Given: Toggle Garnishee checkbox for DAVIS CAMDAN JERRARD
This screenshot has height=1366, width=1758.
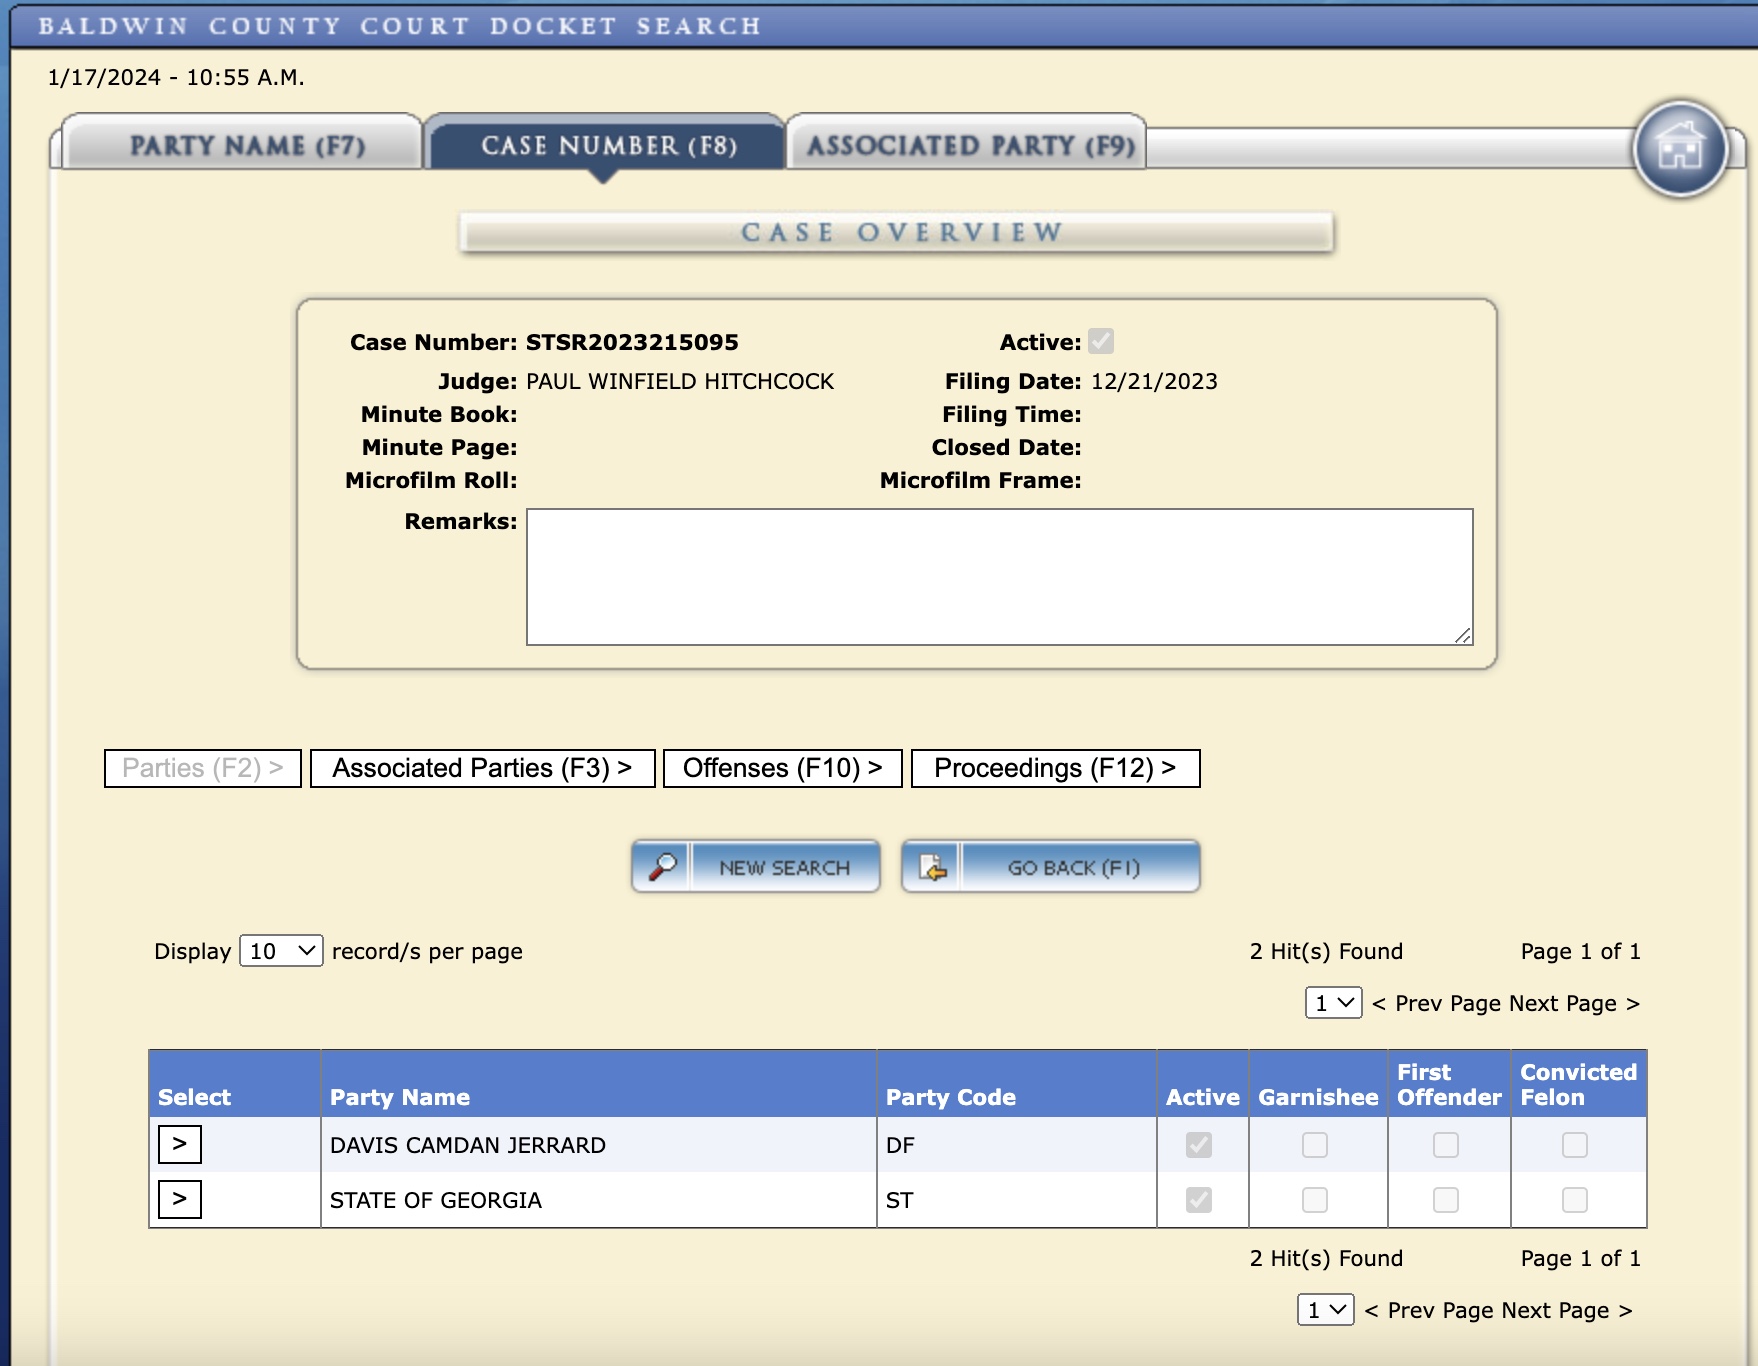Looking at the screenshot, I should [1315, 1145].
